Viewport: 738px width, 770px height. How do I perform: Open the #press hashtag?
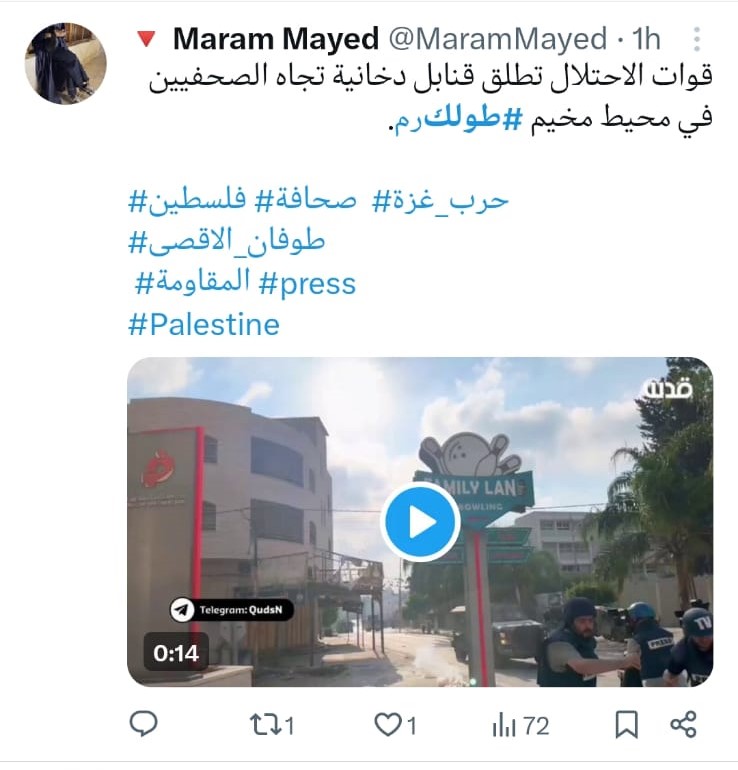pyautogui.click(x=307, y=284)
